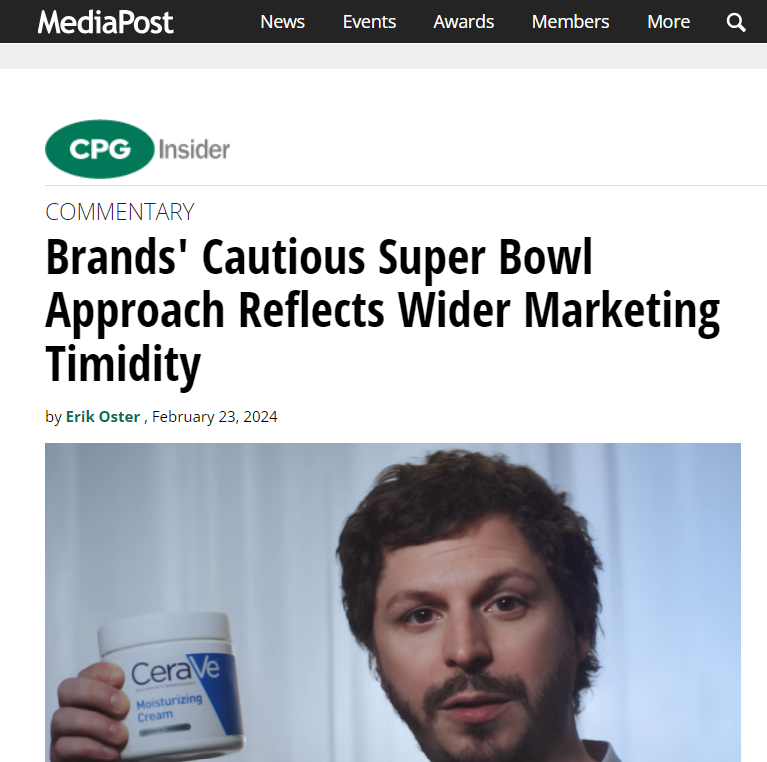Go to the Events section
This screenshot has height=762, width=767.
tap(369, 22)
